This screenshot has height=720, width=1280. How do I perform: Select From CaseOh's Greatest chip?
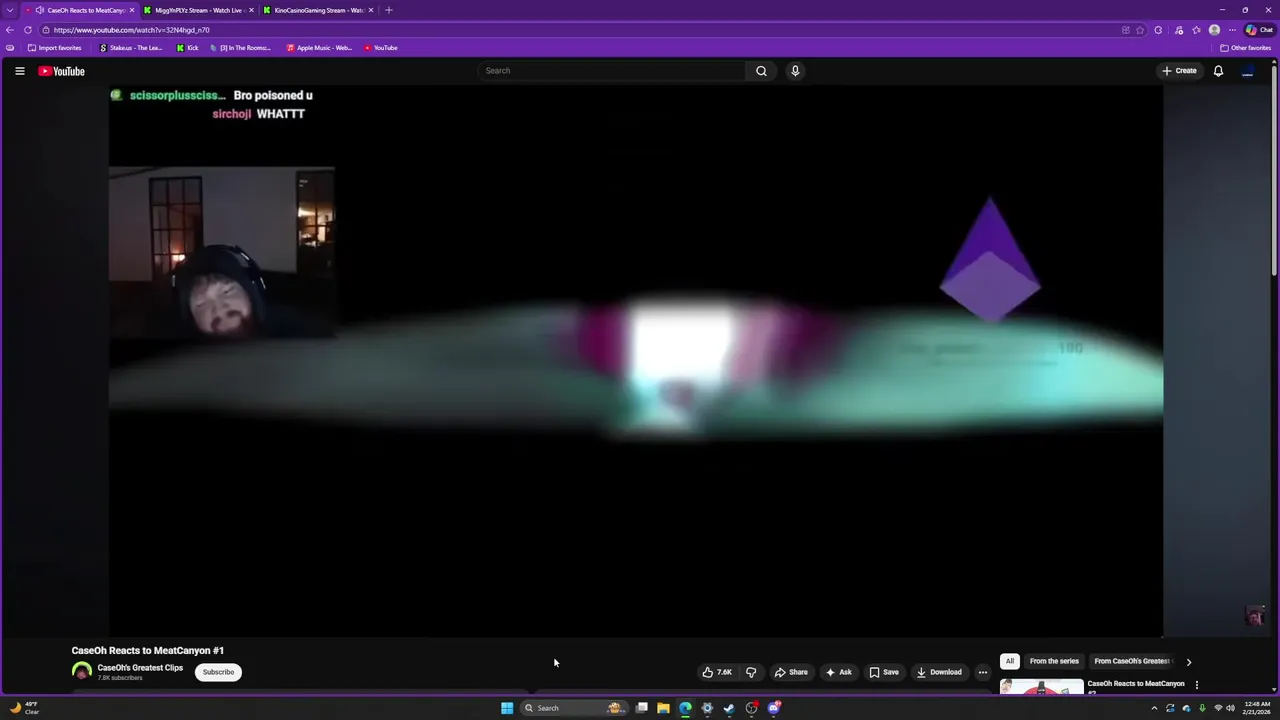click(x=1131, y=661)
